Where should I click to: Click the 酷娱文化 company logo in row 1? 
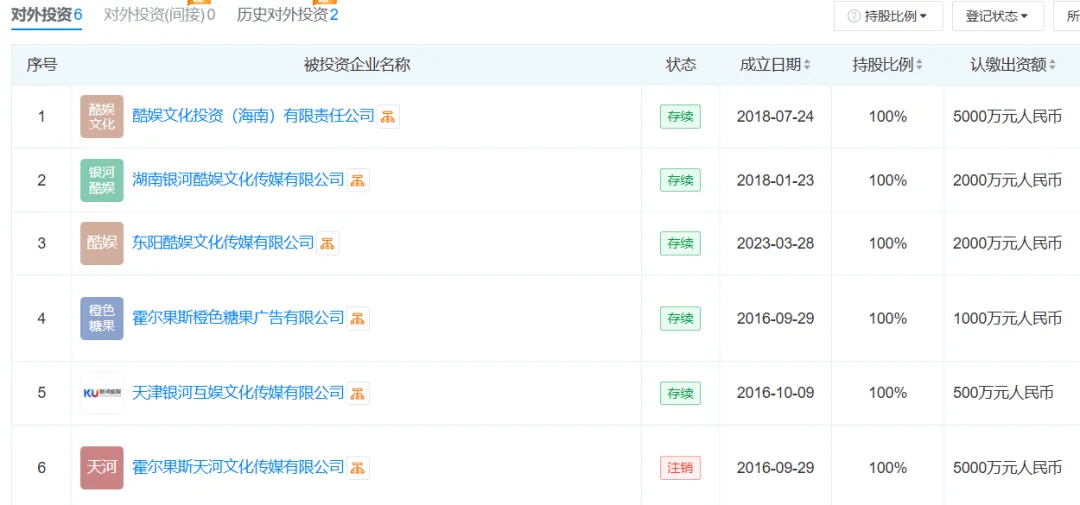pos(102,116)
